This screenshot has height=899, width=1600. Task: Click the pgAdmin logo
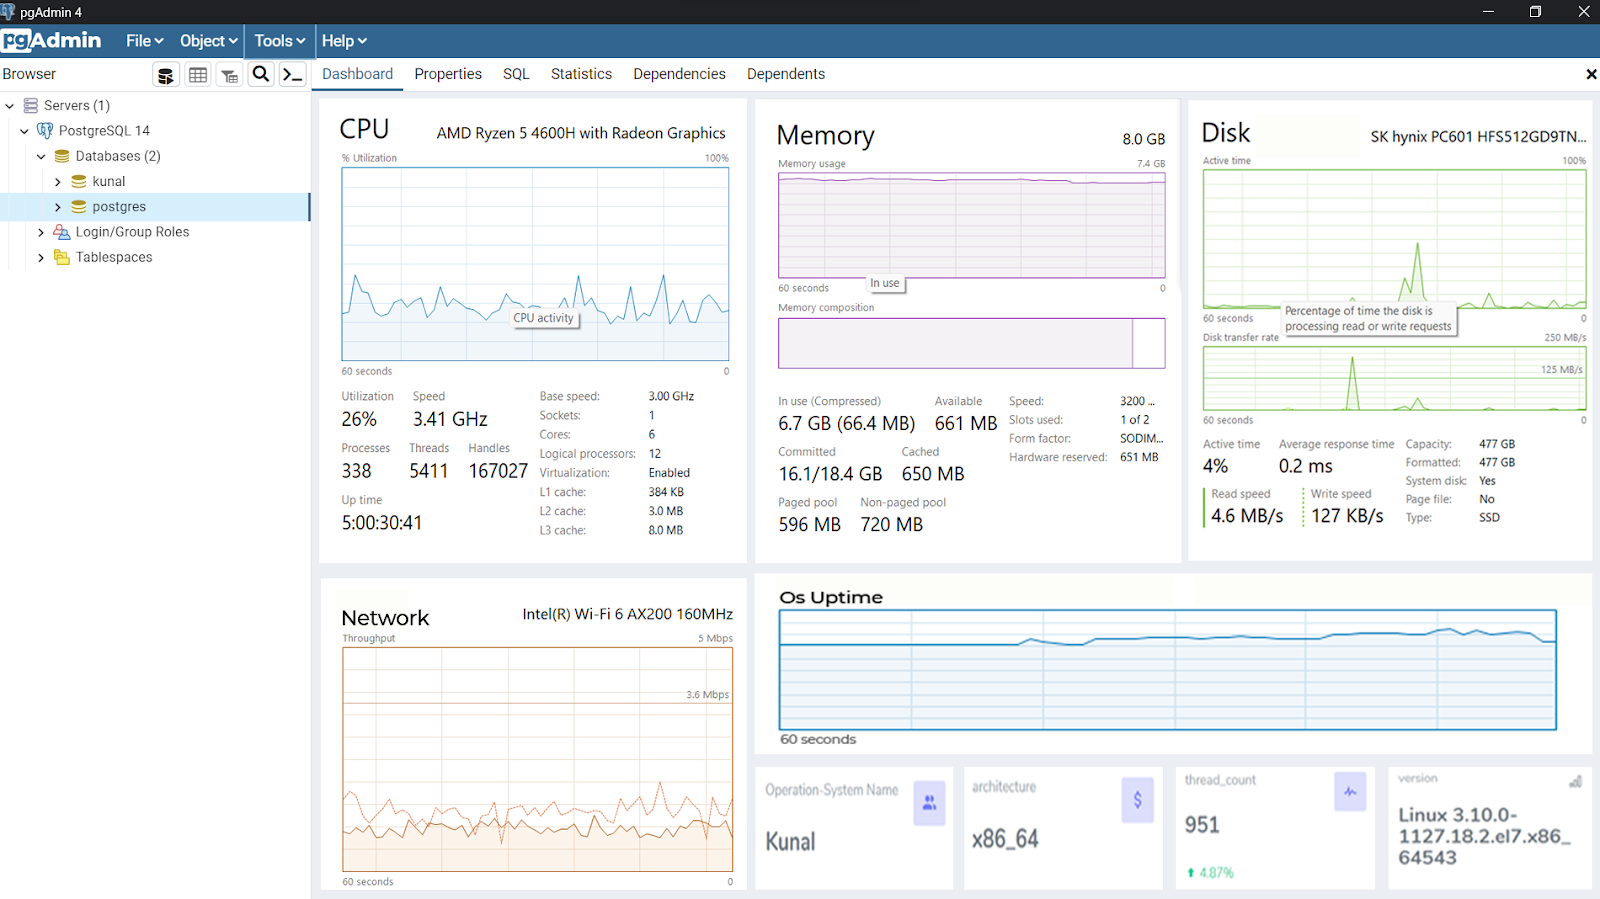pyautogui.click(x=52, y=40)
